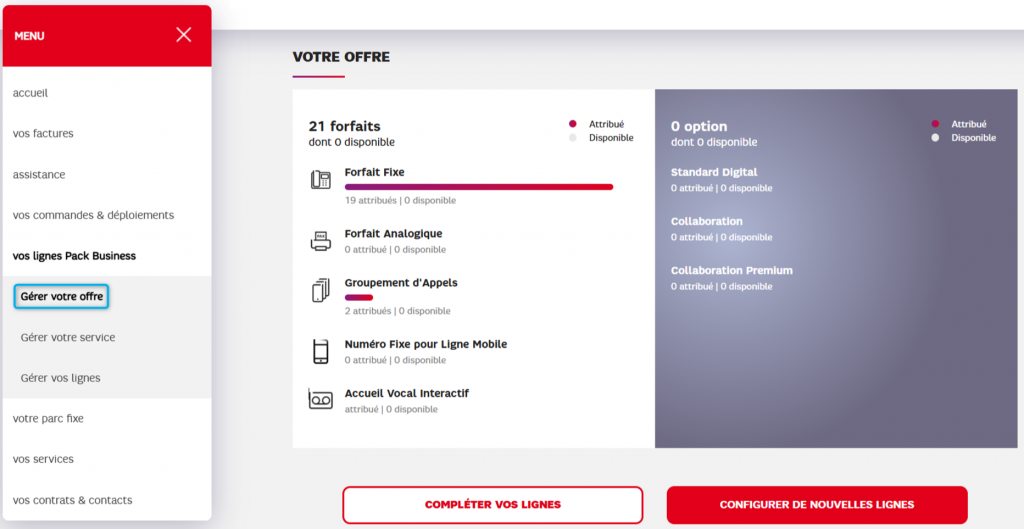Screen dimensions: 1024x529
Task: Click Configurer de nouvelles lignes button
Action: click(817, 505)
